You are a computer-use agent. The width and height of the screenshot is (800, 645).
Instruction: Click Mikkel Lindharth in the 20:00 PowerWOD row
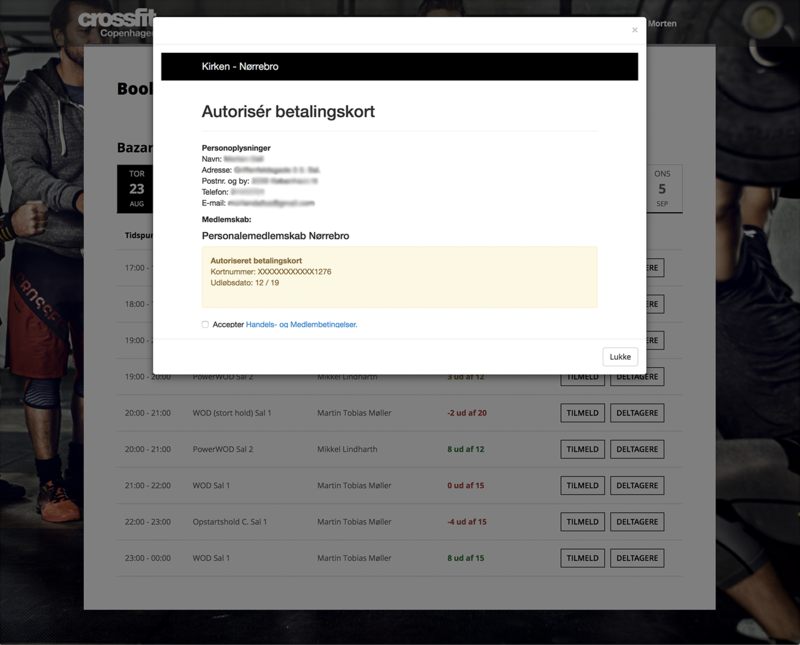(x=347, y=449)
